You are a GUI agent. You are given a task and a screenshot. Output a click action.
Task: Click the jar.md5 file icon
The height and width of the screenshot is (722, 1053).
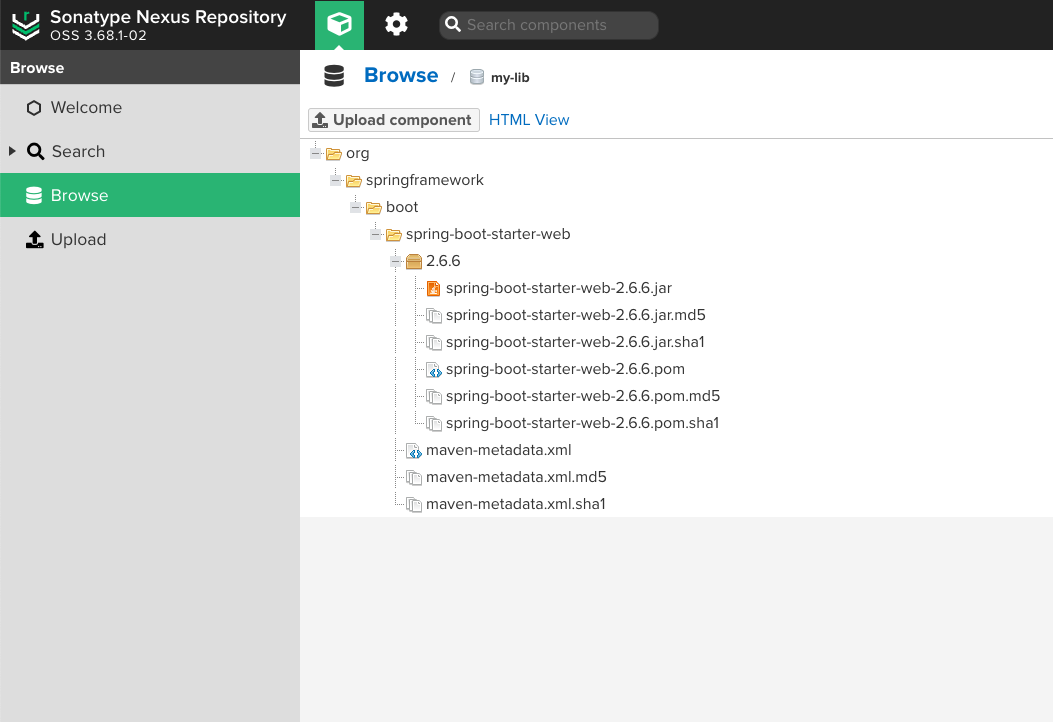434,315
